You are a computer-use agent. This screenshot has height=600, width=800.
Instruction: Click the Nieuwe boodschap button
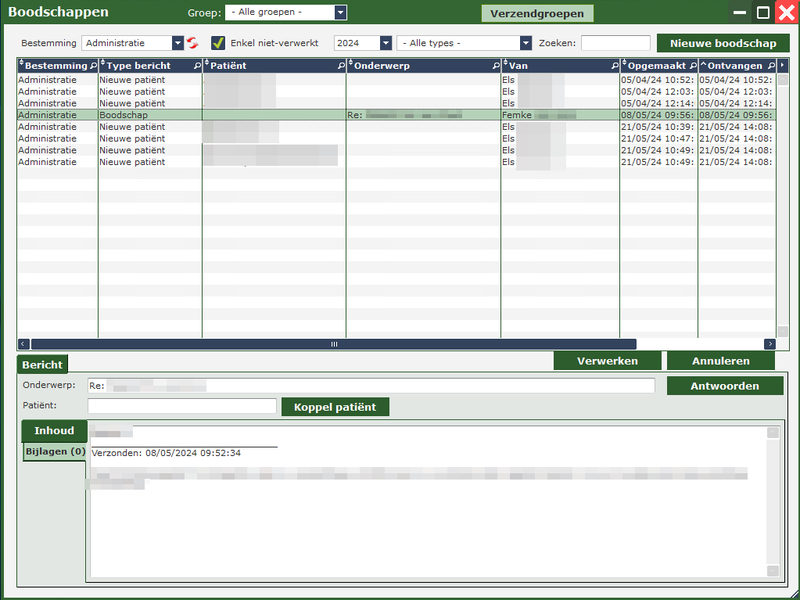click(x=722, y=43)
